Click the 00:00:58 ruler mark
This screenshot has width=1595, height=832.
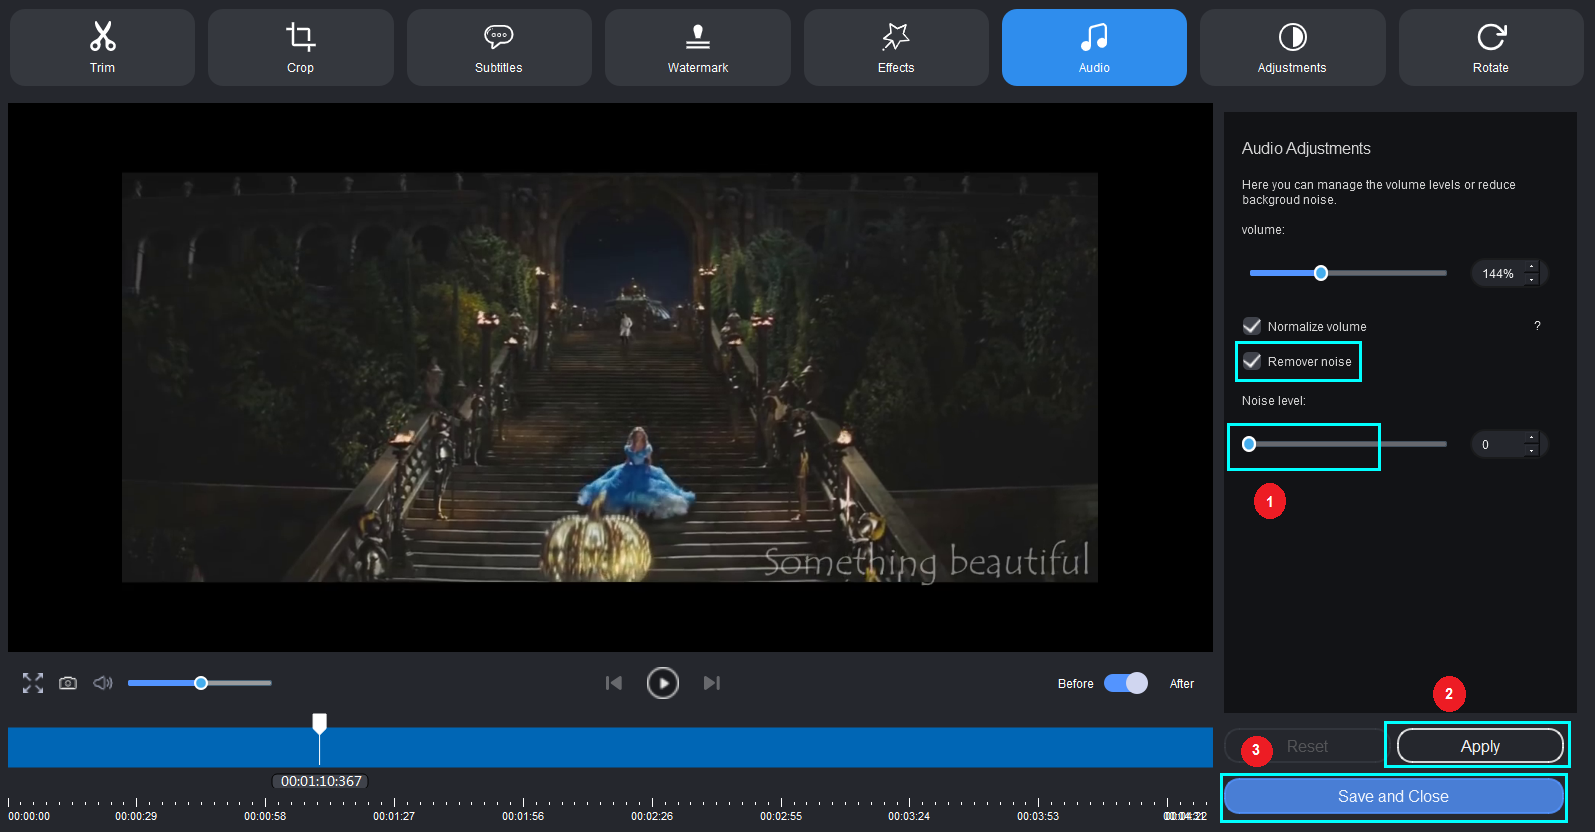(x=265, y=816)
